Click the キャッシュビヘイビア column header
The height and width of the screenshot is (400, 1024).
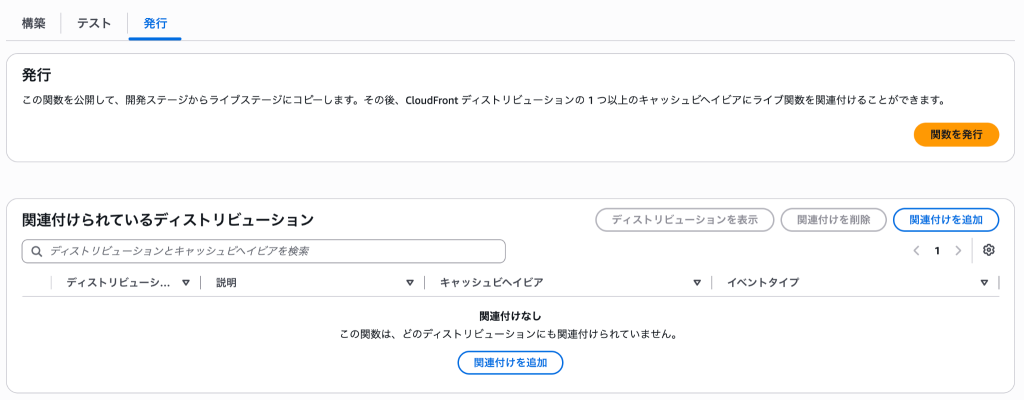click(x=492, y=283)
